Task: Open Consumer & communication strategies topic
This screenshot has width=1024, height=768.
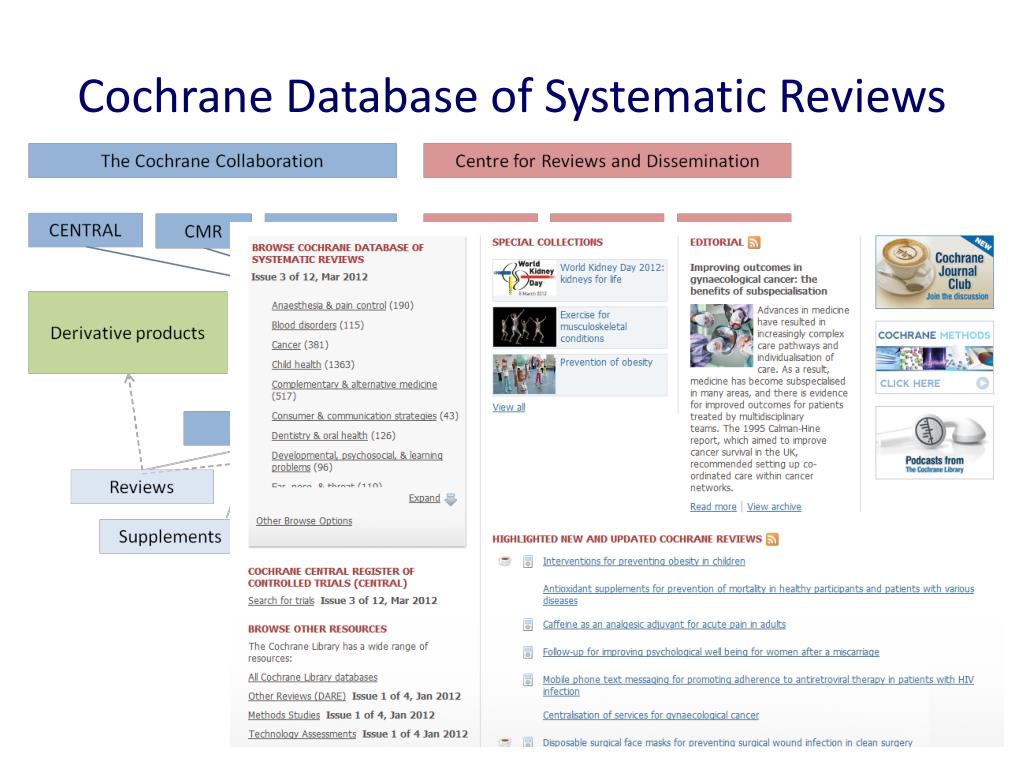Action: 354,416
